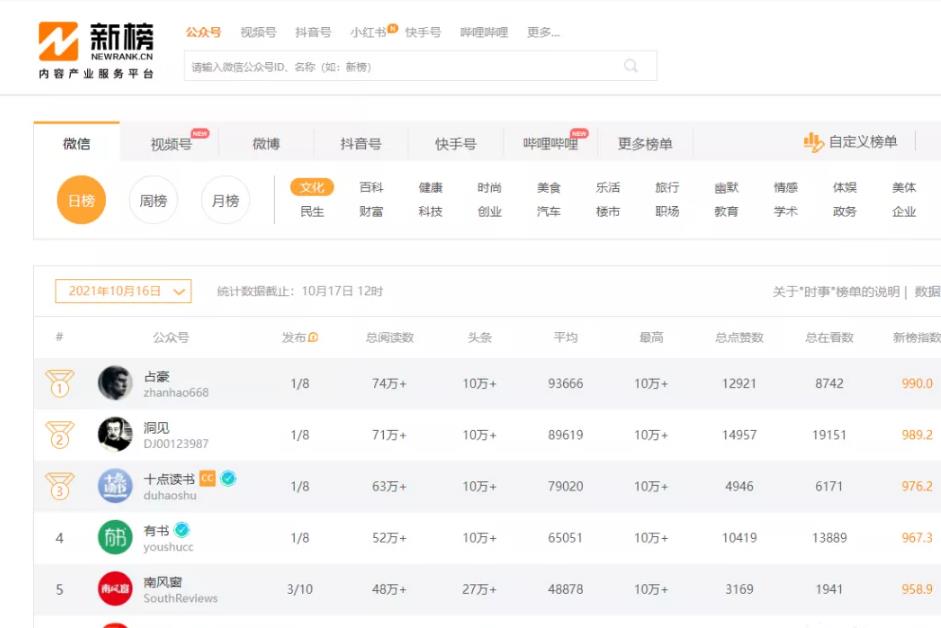This screenshot has width=941, height=628.
Task: Select 抖音号 in top navigation
Action: click(x=313, y=32)
